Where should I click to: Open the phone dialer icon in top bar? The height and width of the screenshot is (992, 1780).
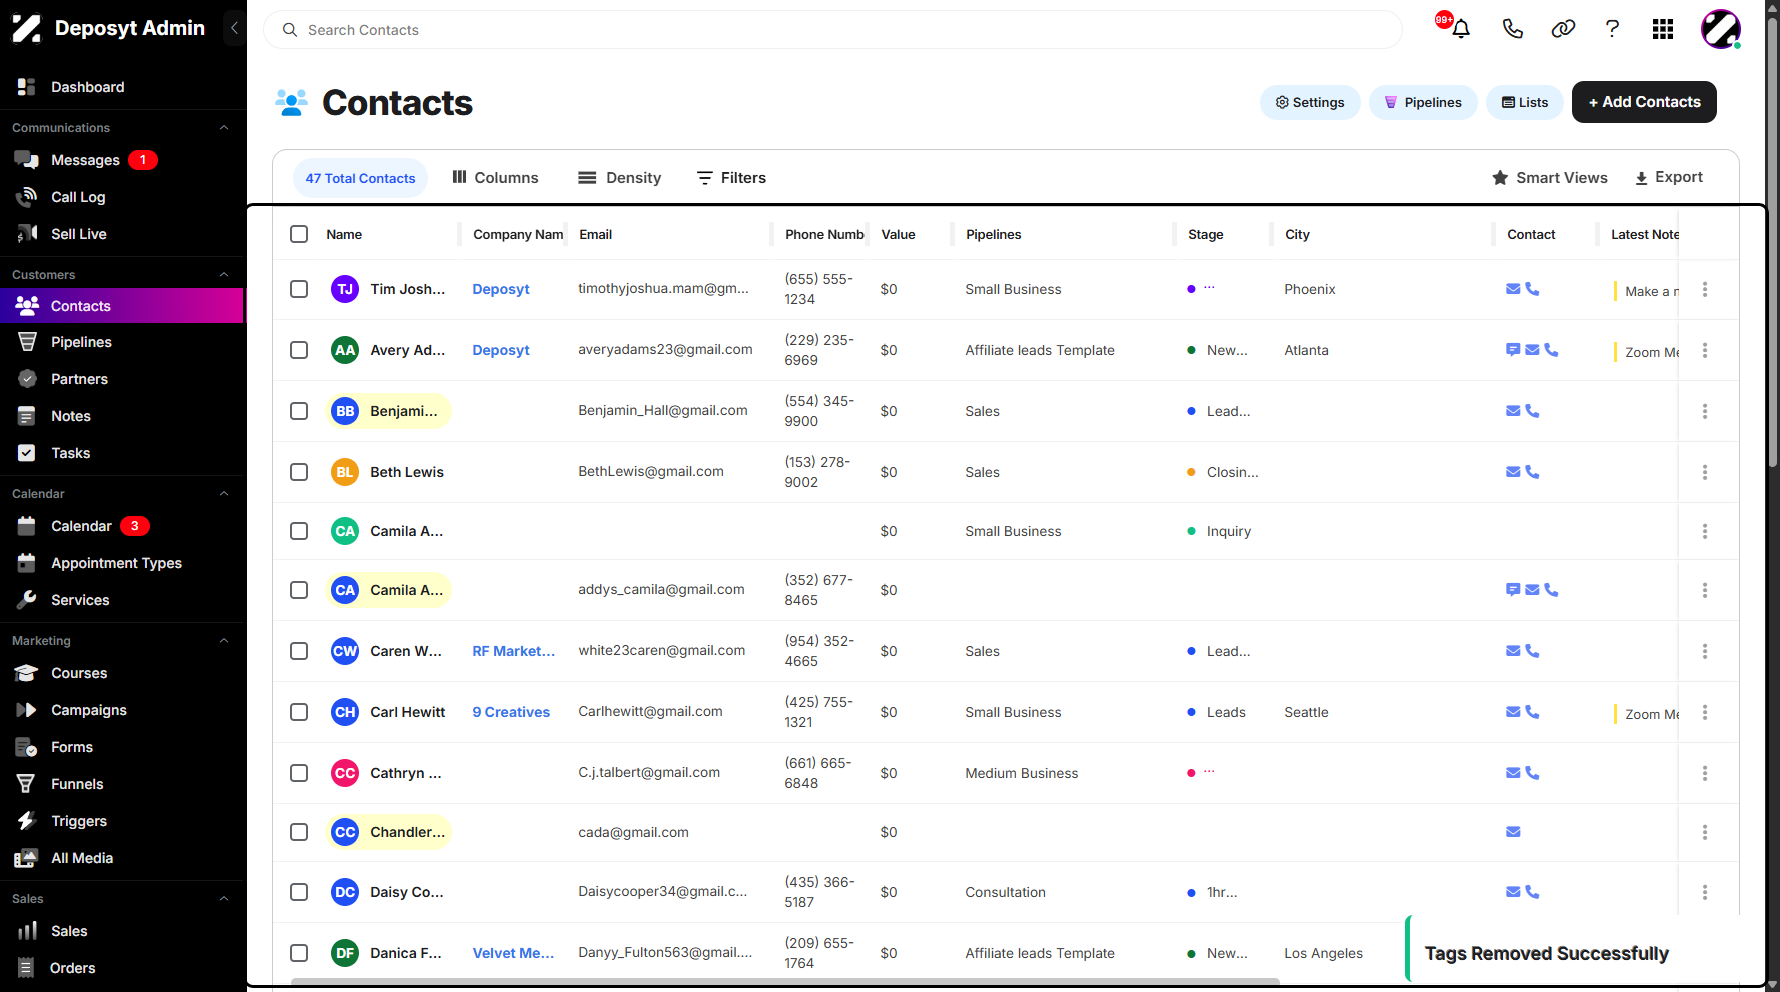point(1512,29)
